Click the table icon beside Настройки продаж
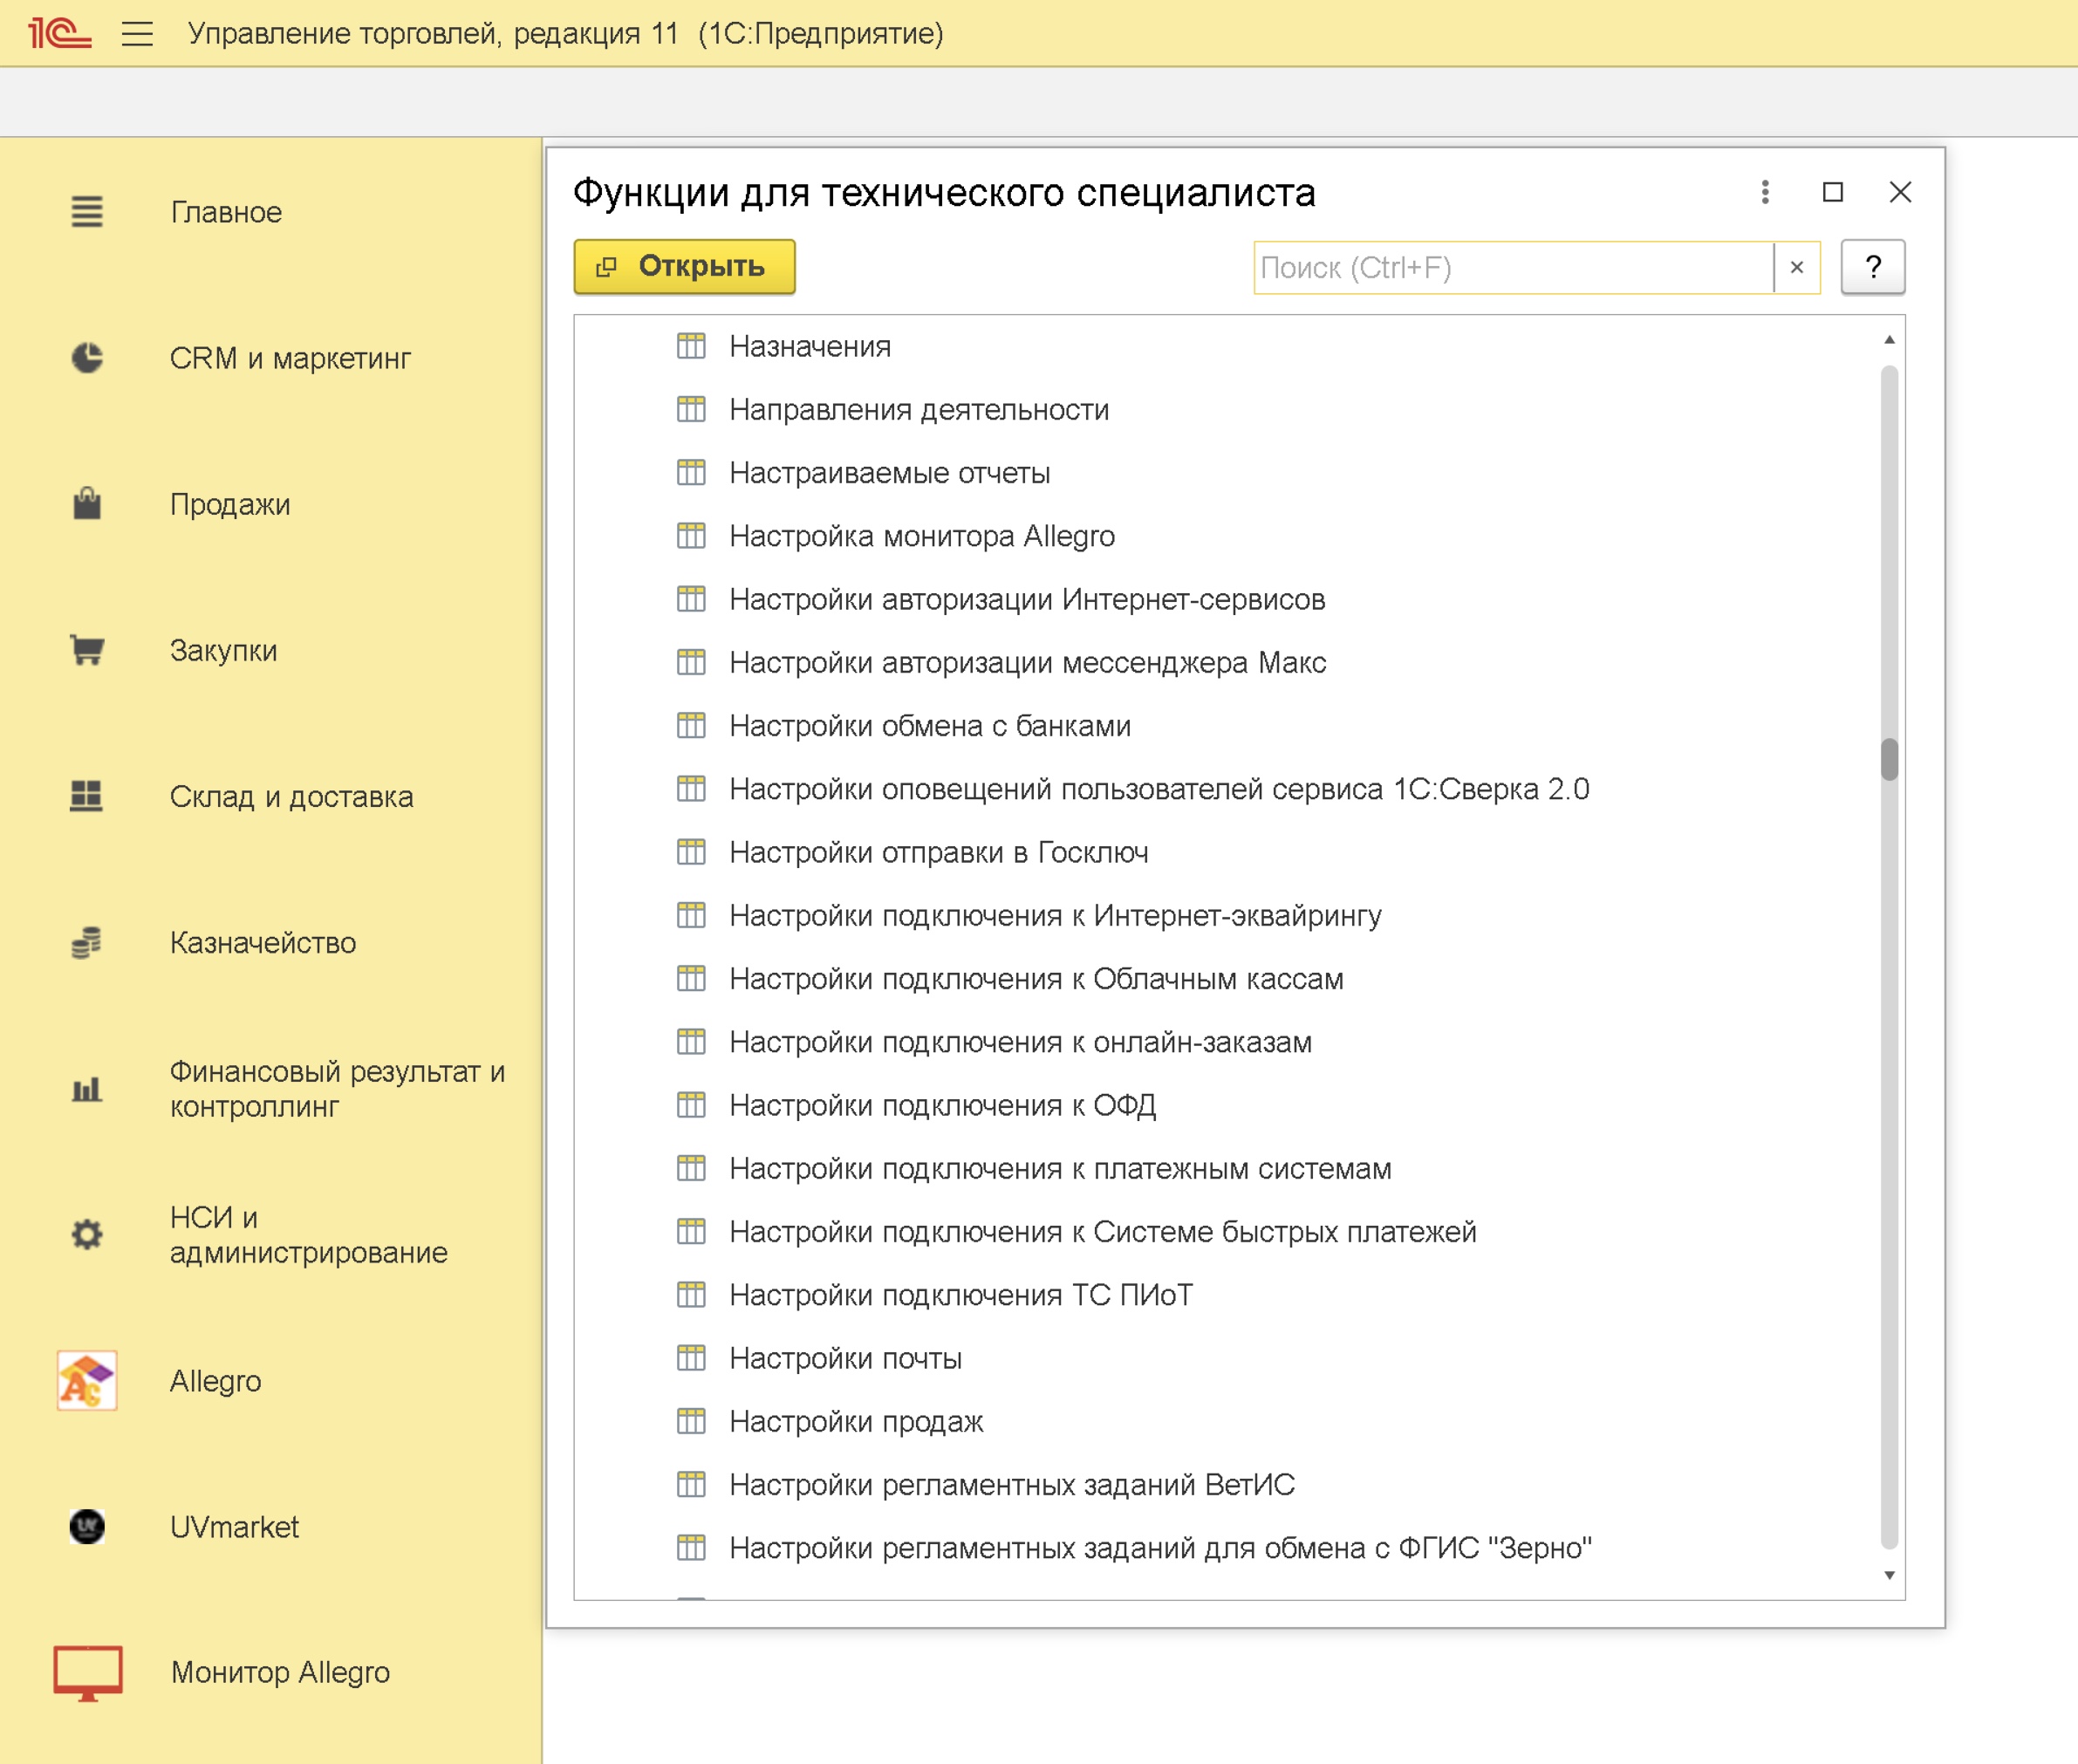The image size is (2078, 1764). (x=691, y=1421)
